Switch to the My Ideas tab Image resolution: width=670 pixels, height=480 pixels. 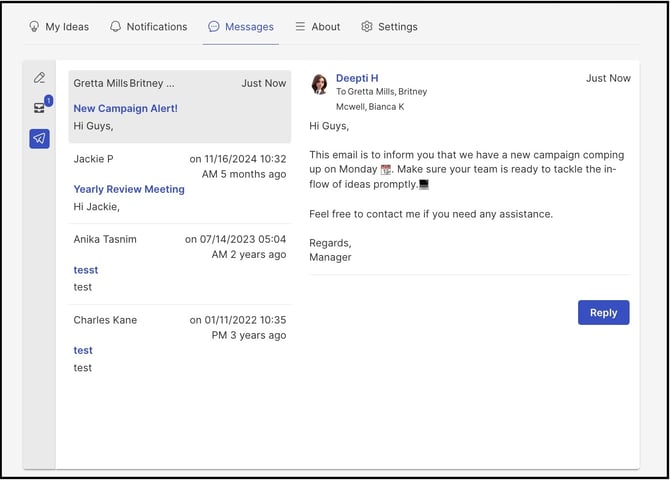pos(59,27)
